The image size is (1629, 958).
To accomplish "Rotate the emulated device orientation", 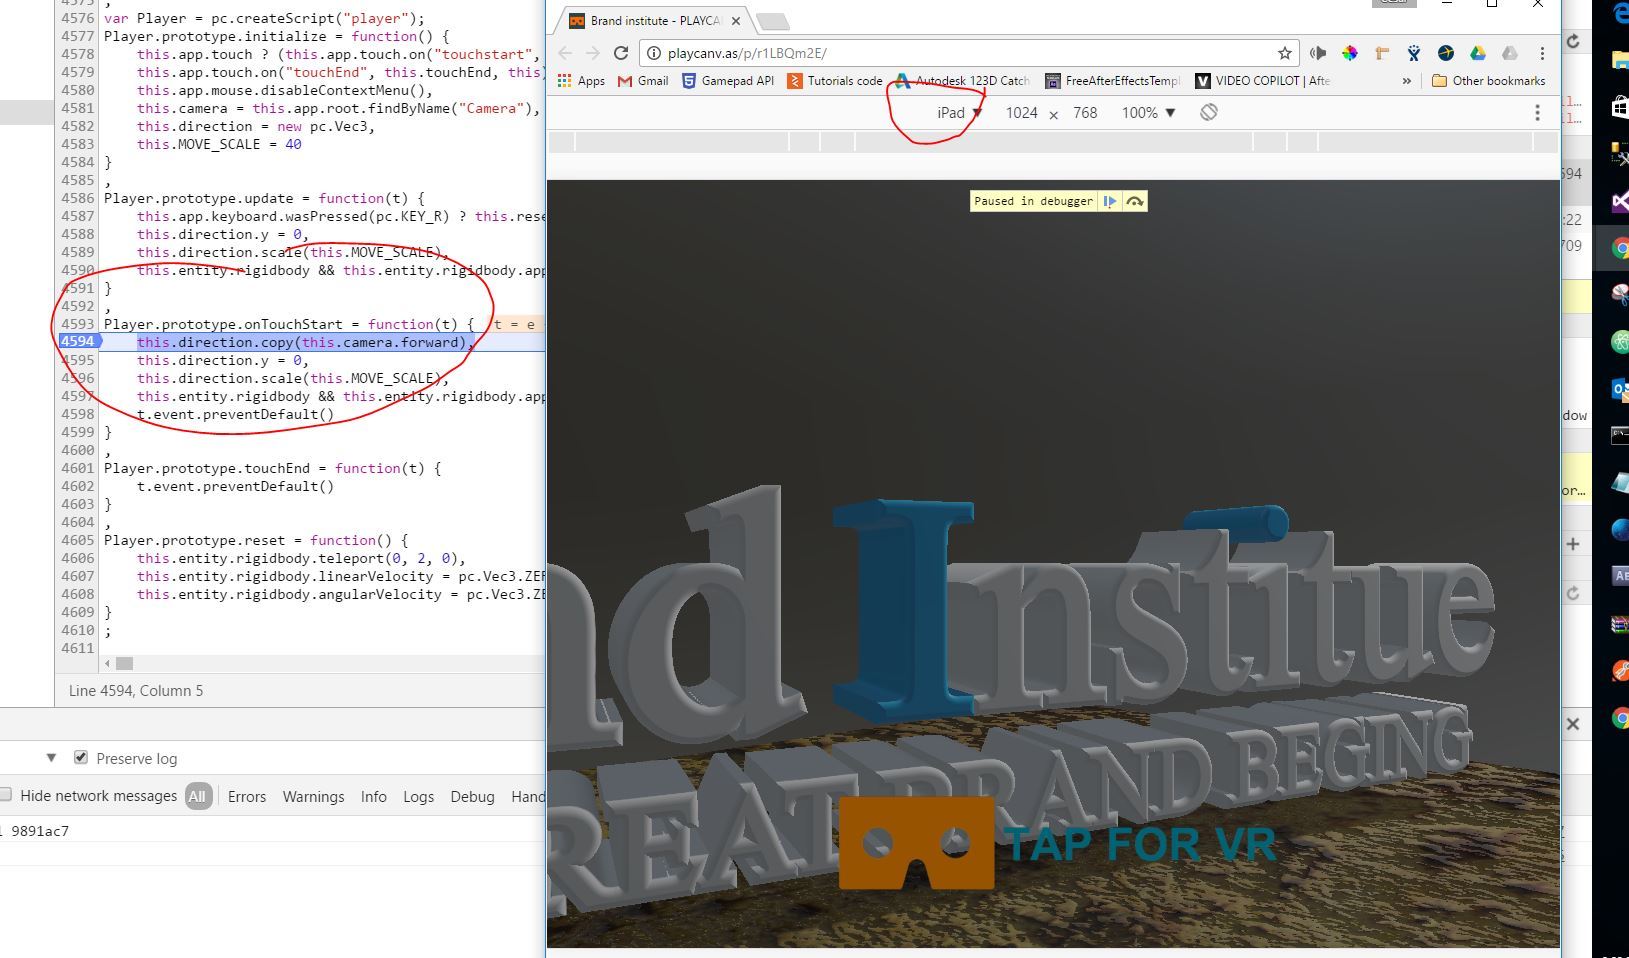I will pyautogui.click(x=1209, y=112).
